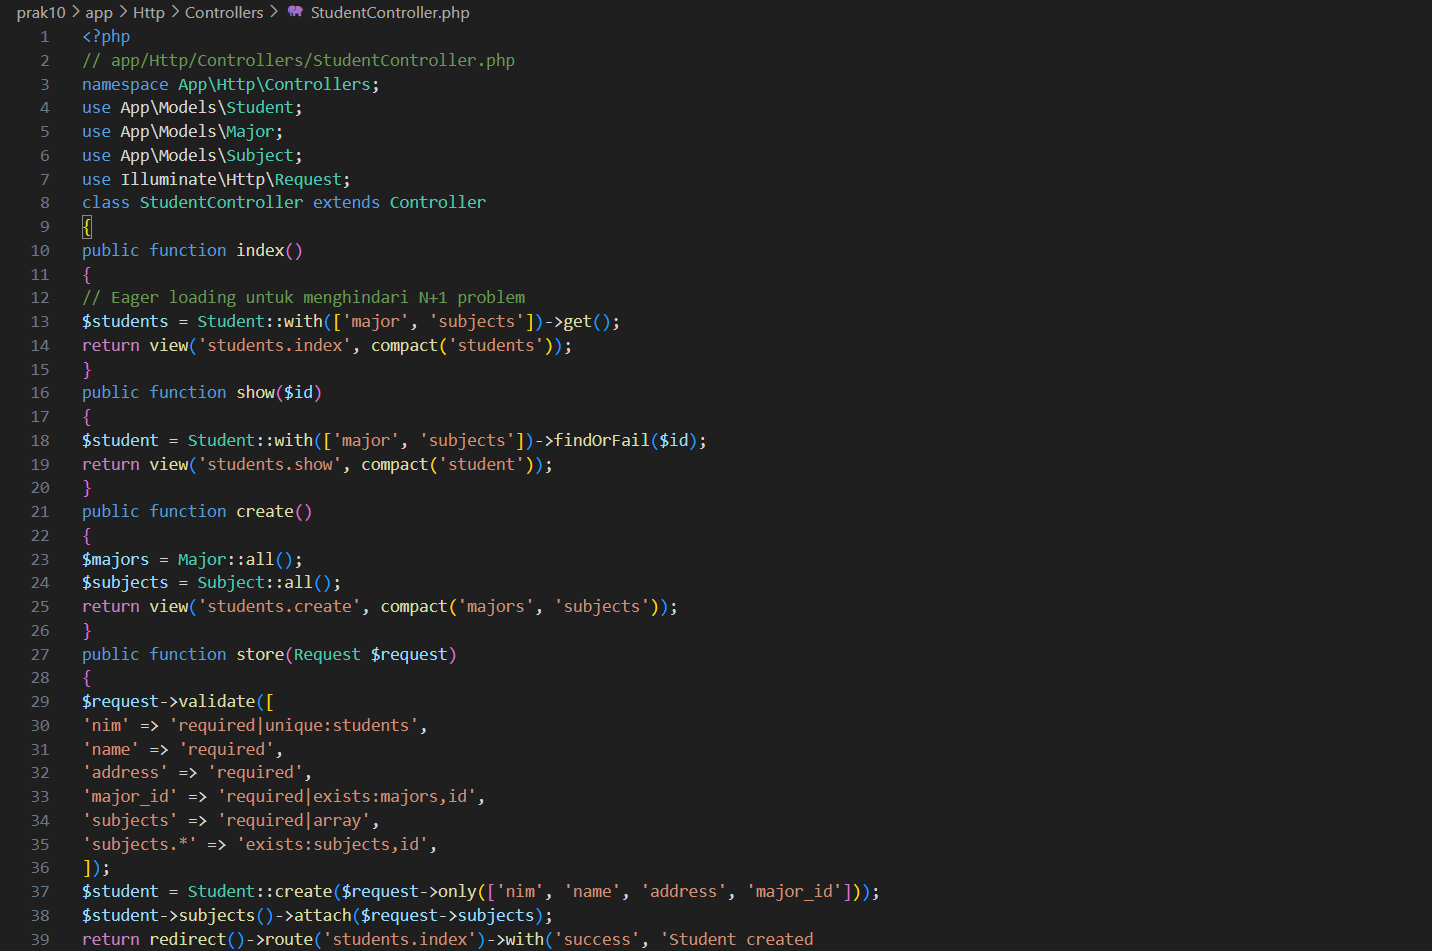Click the gutter at line number 16

point(40,393)
